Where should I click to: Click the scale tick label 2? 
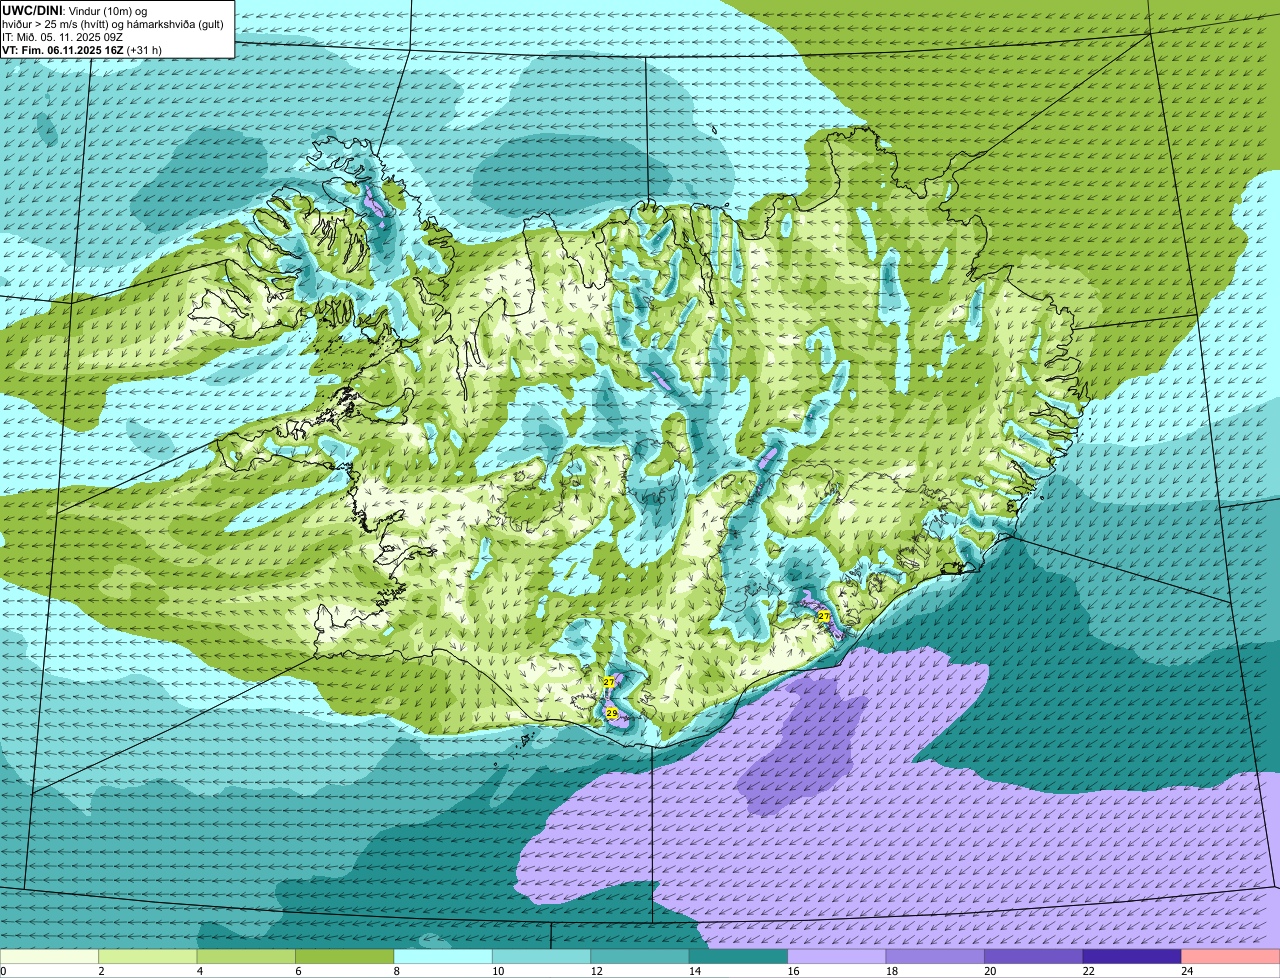coord(101,971)
